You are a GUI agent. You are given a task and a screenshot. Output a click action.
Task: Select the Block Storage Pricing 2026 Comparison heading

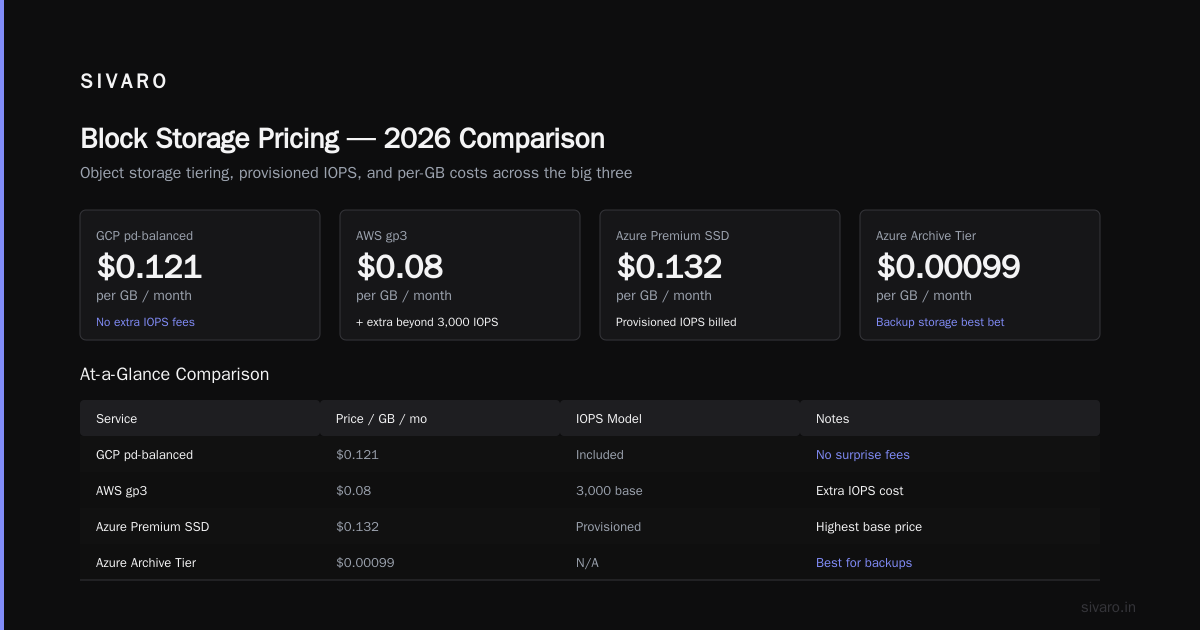(x=342, y=138)
